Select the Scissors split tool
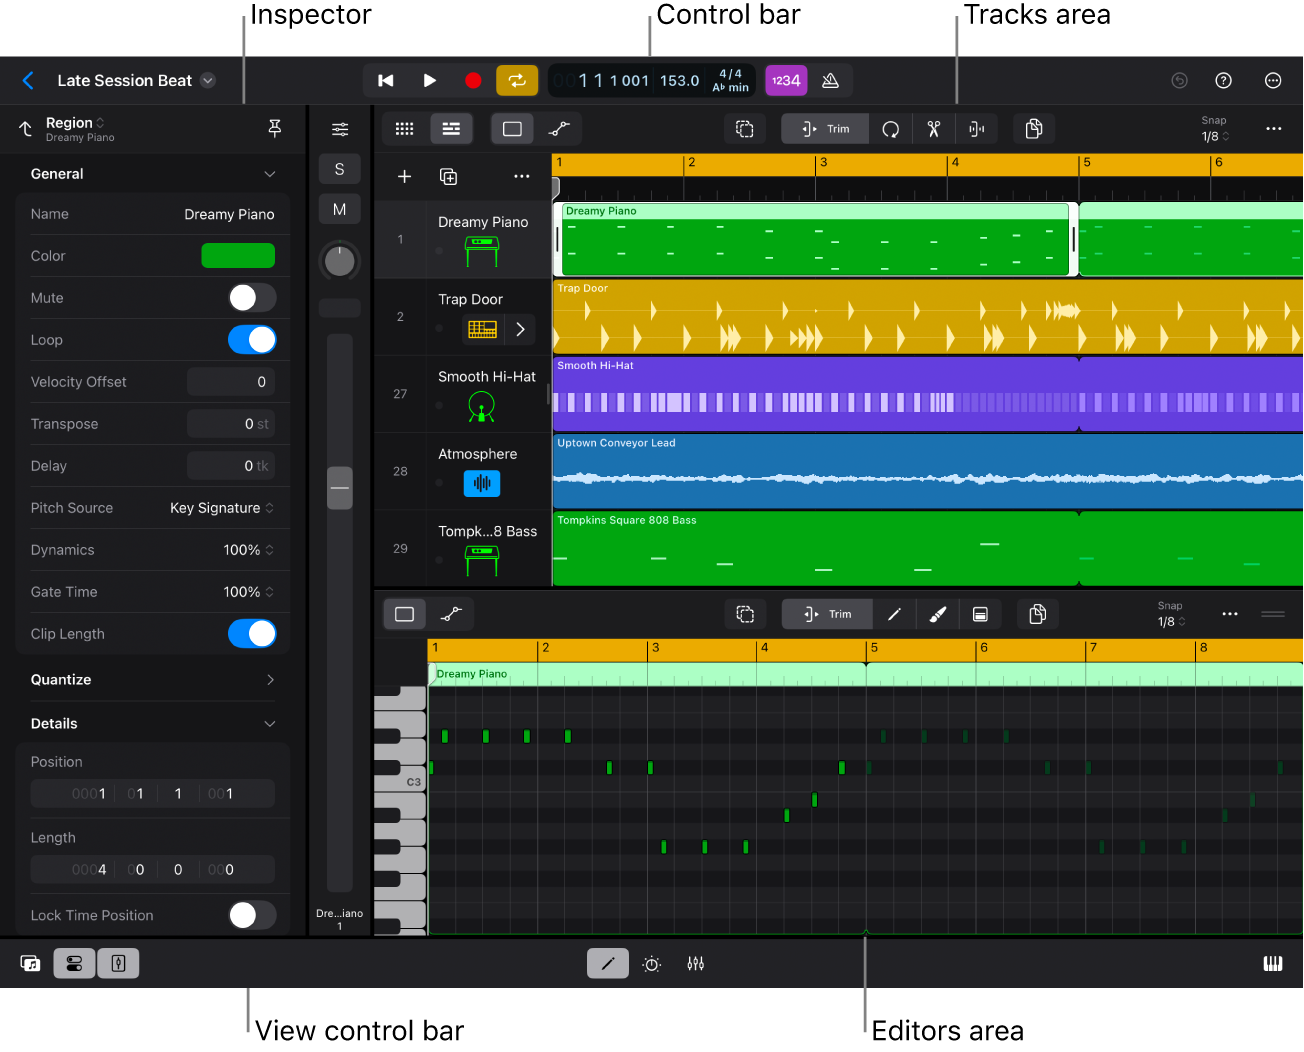The width and height of the screenshot is (1304, 1052). pos(934,128)
